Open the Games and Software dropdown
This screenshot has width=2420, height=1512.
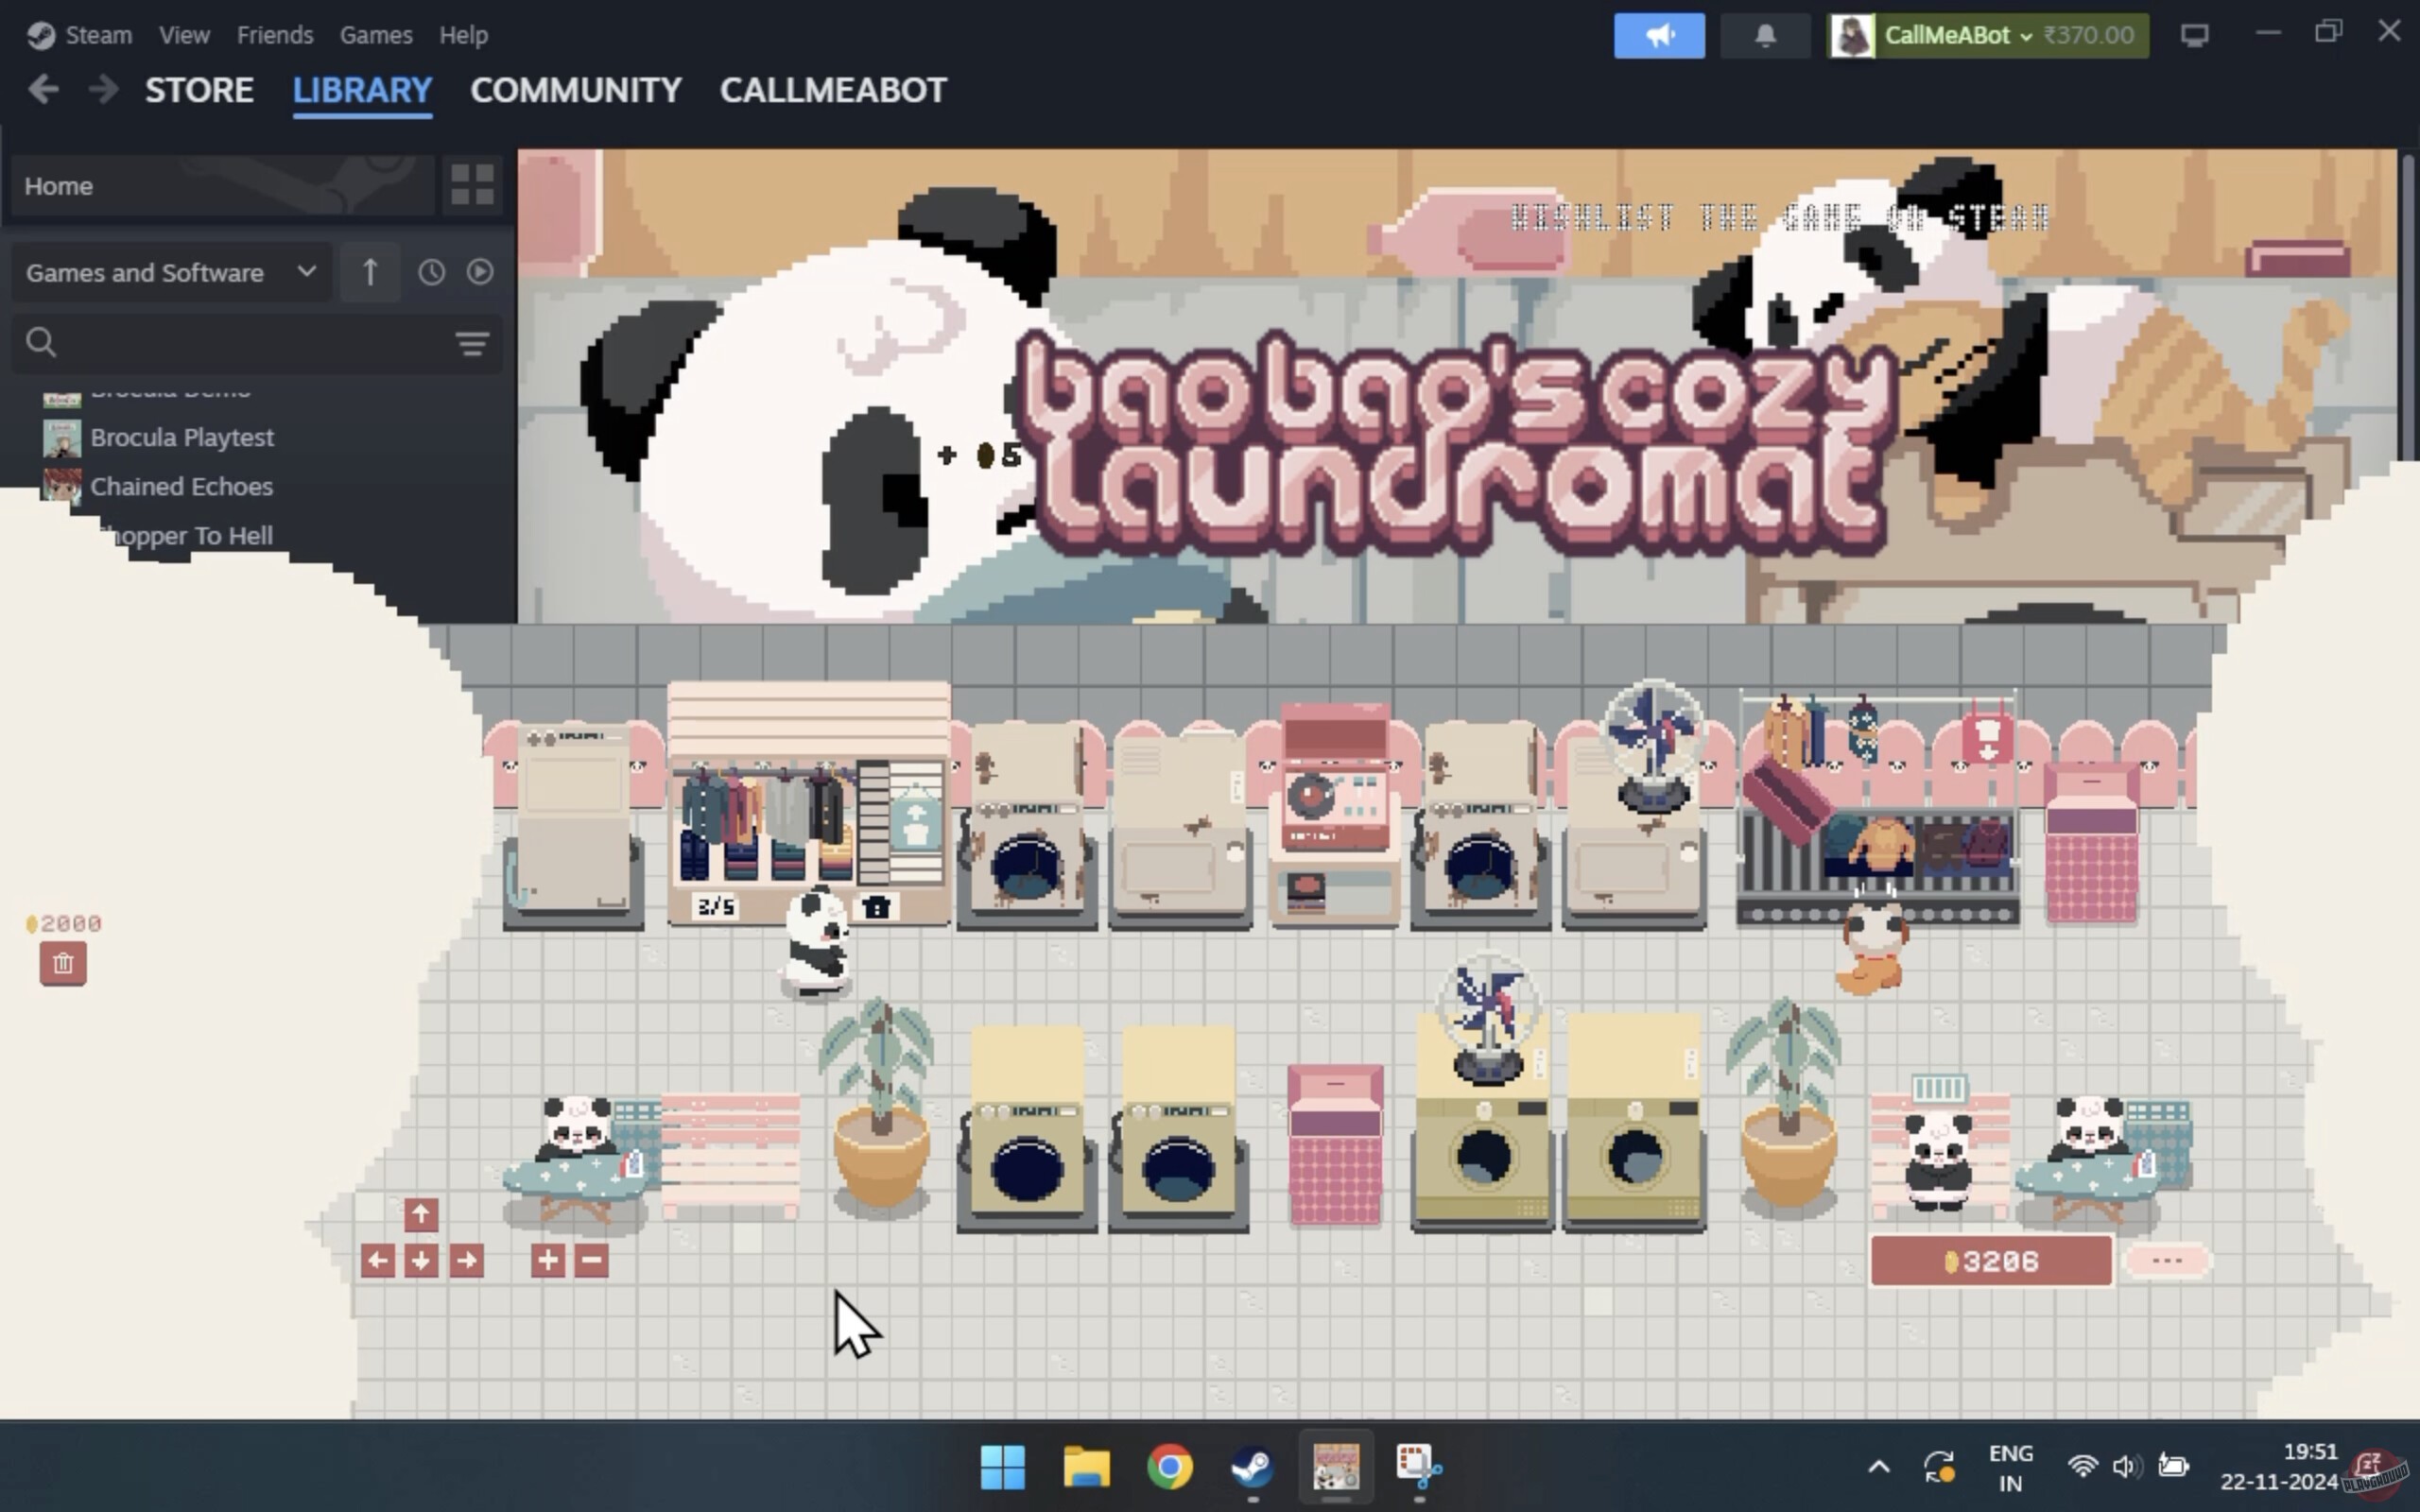click(170, 272)
